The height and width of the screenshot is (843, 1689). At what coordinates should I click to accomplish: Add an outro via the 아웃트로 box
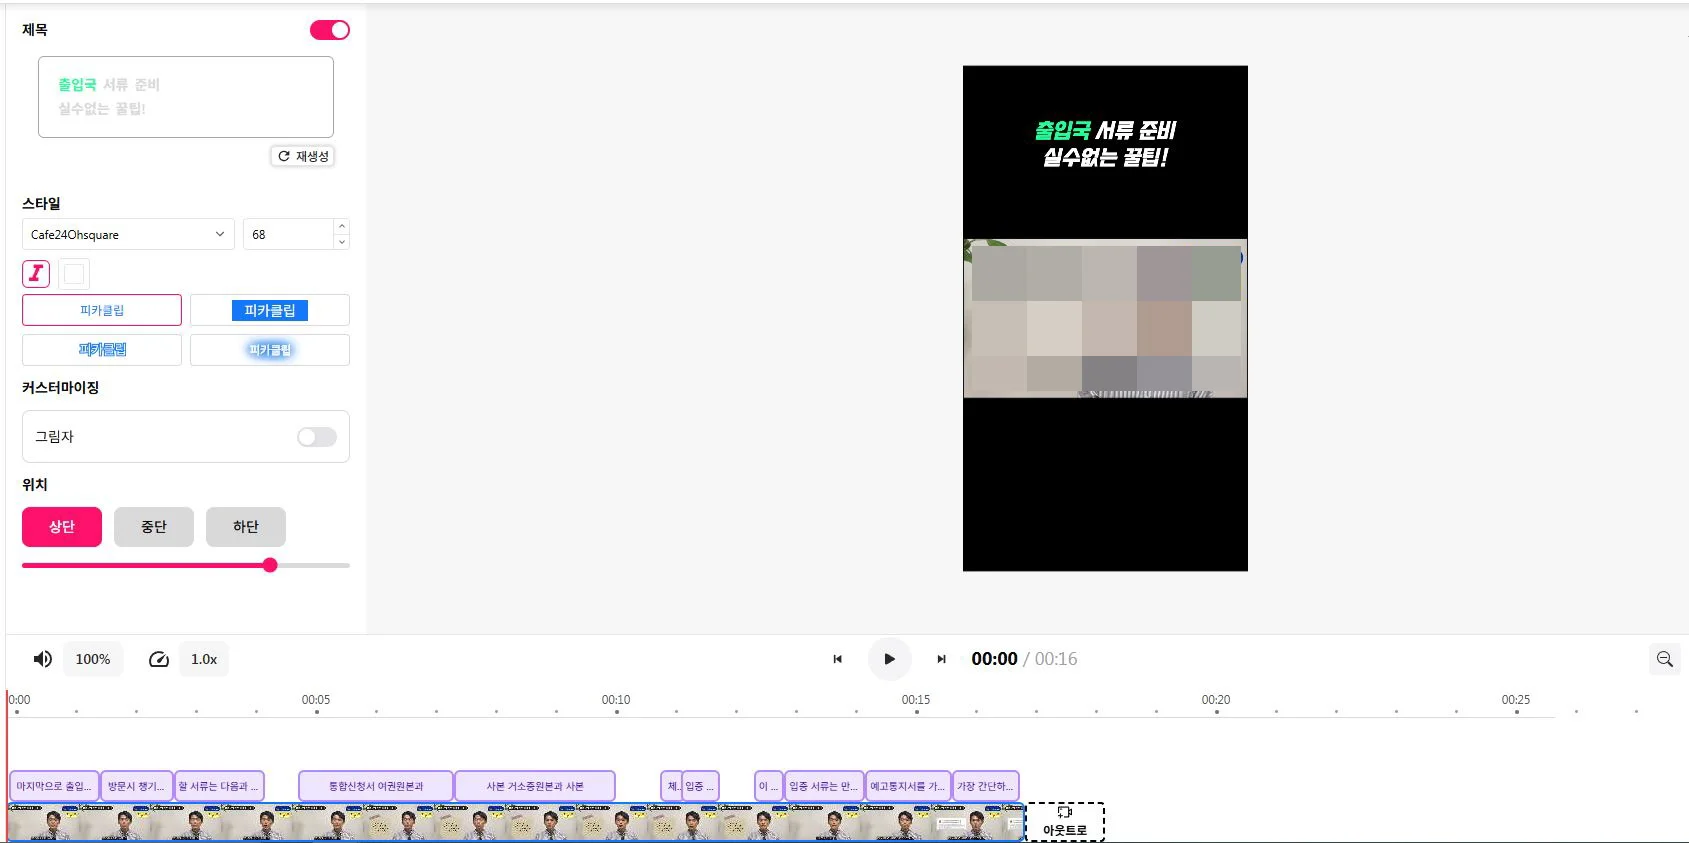coord(1065,821)
